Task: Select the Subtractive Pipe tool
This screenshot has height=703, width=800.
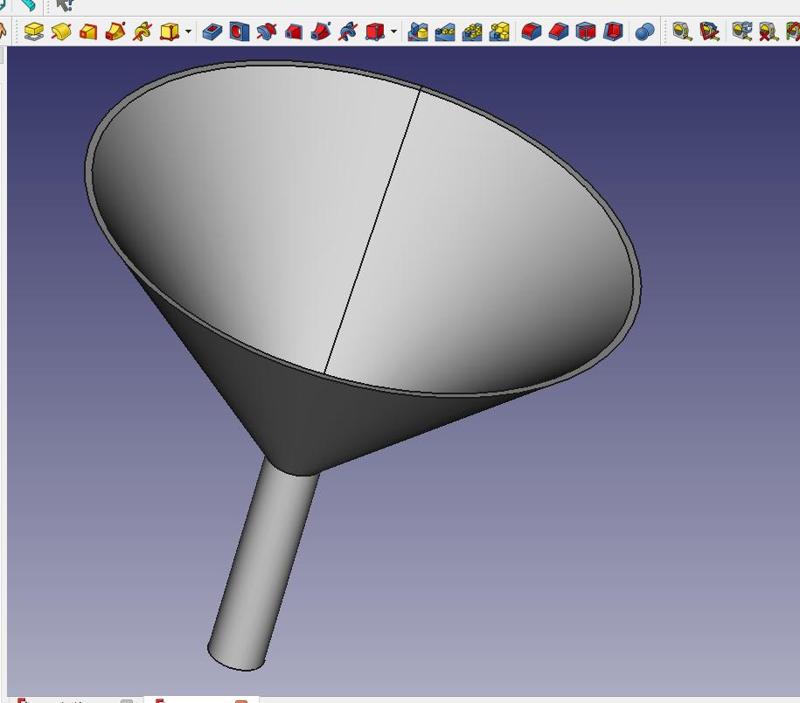Action: click(321, 32)
